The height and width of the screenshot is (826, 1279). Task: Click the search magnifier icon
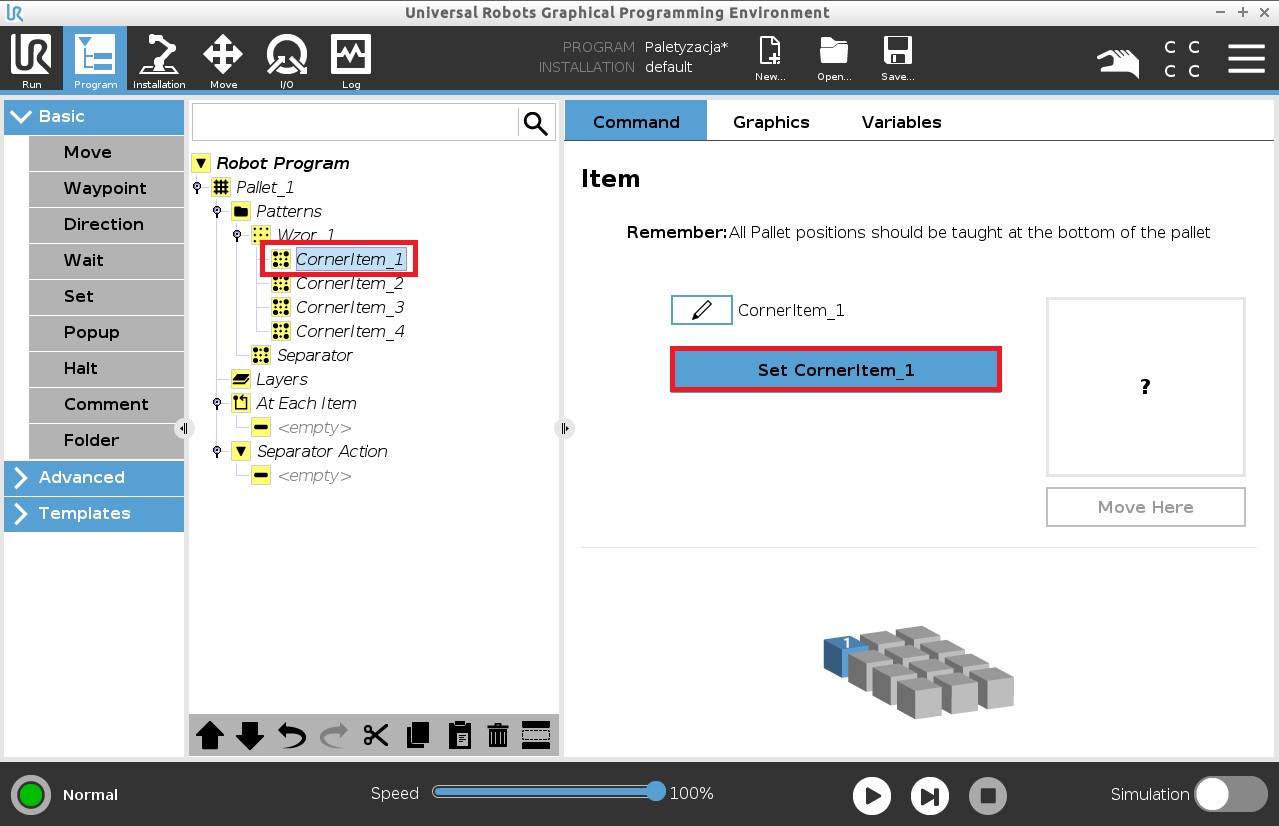(x=536, y=123)
